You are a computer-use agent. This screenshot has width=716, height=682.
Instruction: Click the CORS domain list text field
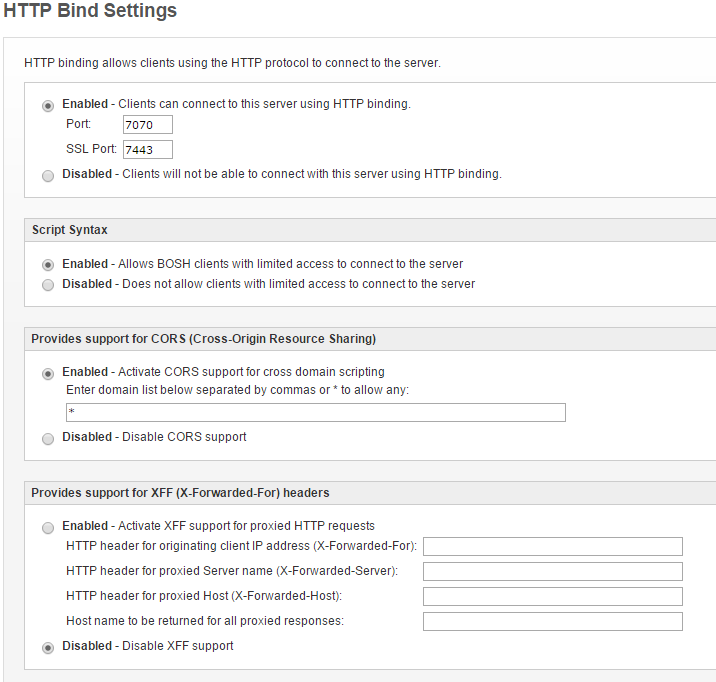316,412
